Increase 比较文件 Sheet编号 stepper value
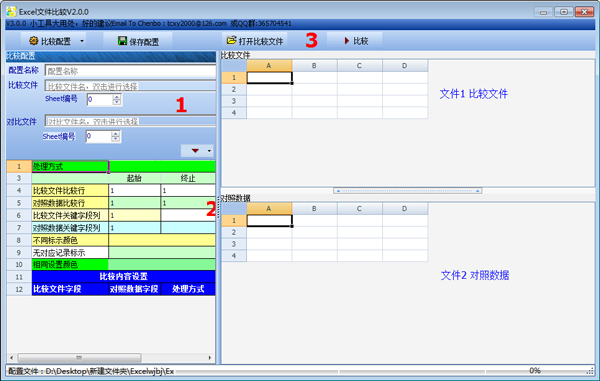The width and height of the screenshot is (600, 381). [117, 97]
